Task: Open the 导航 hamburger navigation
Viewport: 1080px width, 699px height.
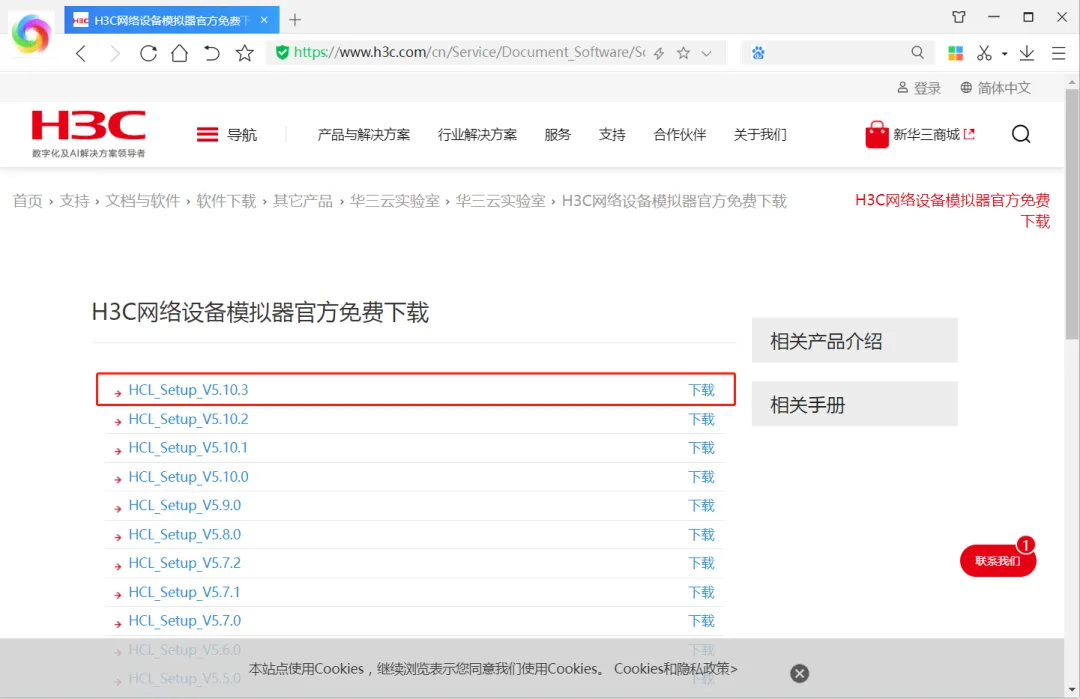Action: click(x=227, y=134)
